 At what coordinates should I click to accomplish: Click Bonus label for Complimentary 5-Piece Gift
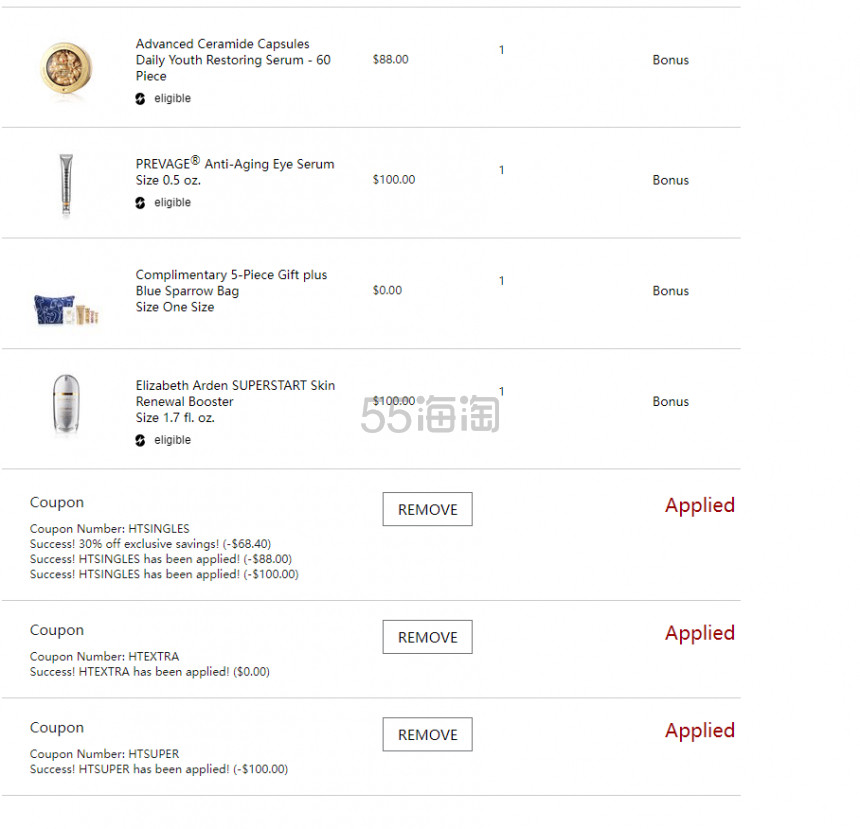tap(670, 291)
